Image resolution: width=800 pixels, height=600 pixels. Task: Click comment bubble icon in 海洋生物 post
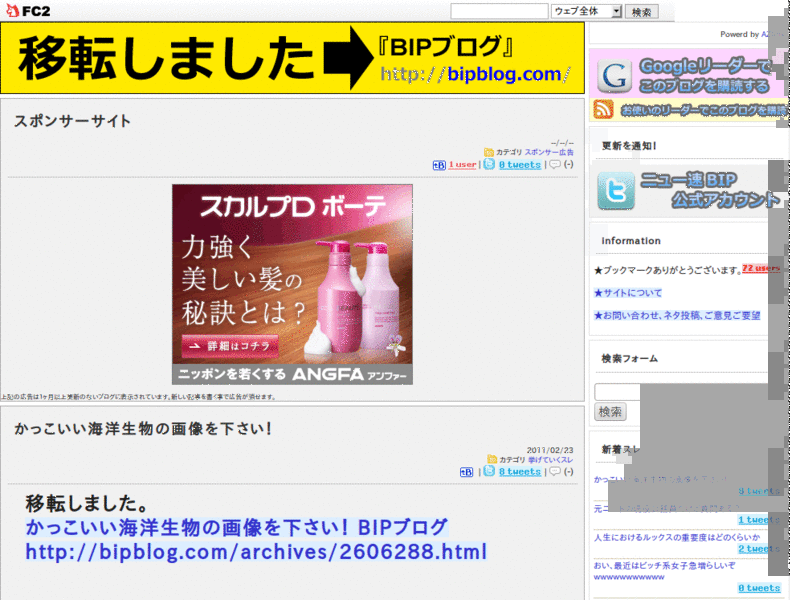pos(555,471)
